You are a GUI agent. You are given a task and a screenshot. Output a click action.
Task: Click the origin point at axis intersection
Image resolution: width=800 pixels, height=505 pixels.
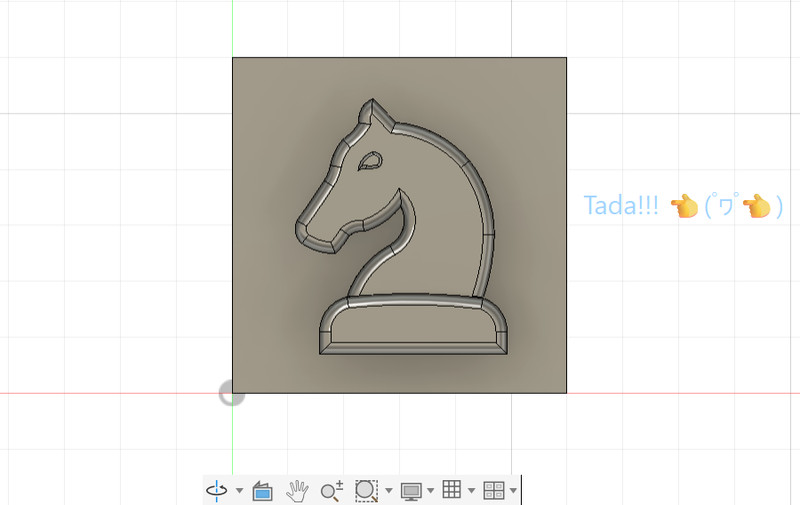coord(232,393)
